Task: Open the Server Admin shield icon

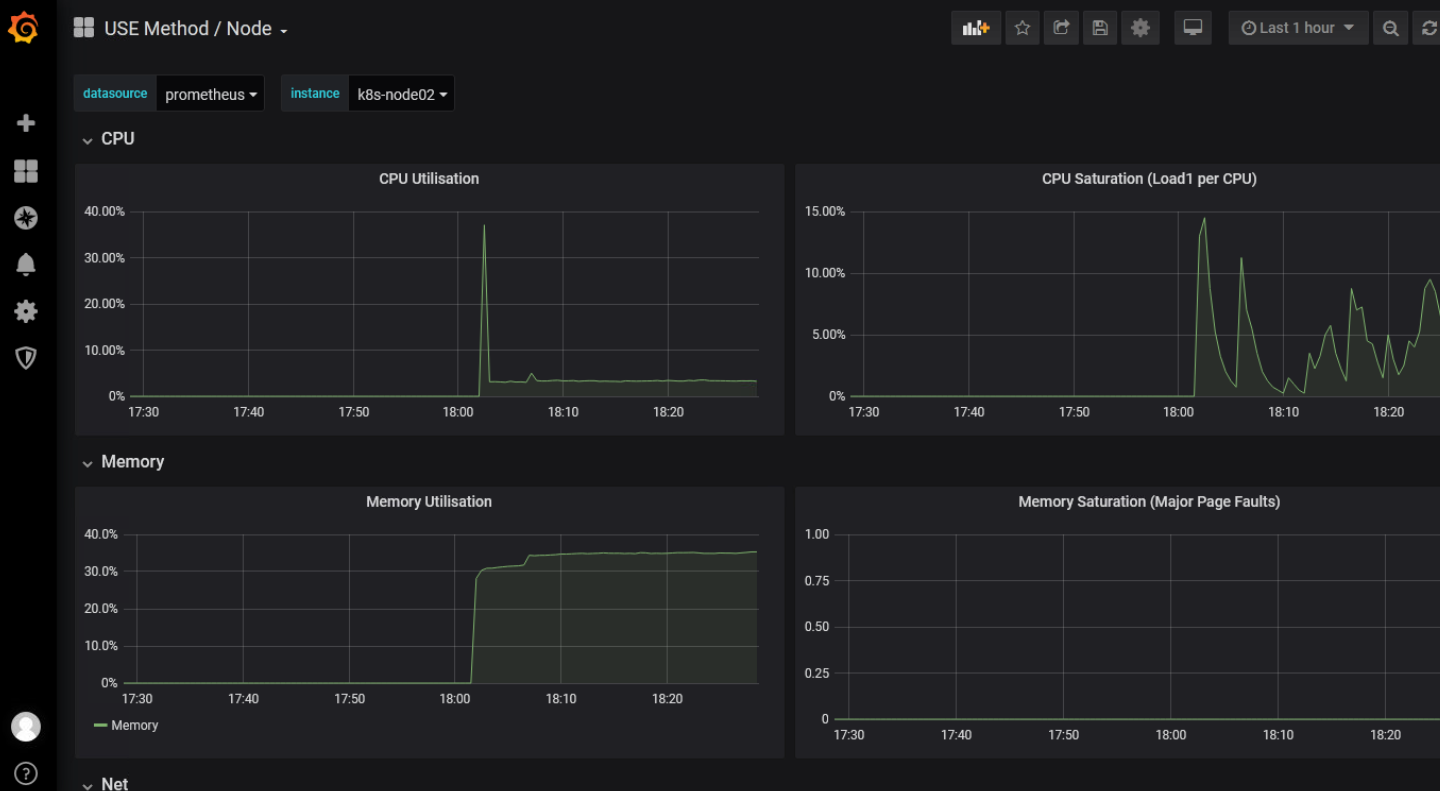Action: pyautogui.click(x=26, y=357)
